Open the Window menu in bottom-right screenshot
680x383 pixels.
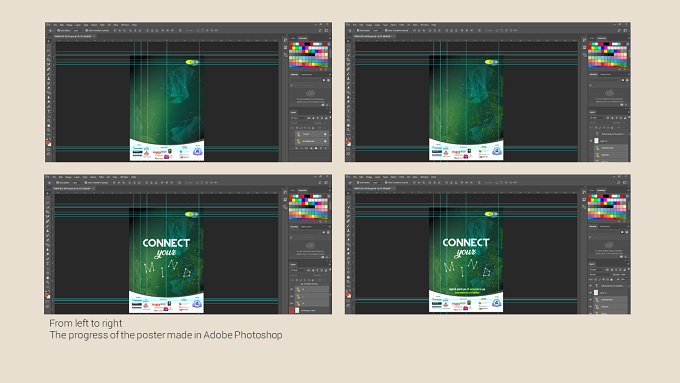(425, 177)
